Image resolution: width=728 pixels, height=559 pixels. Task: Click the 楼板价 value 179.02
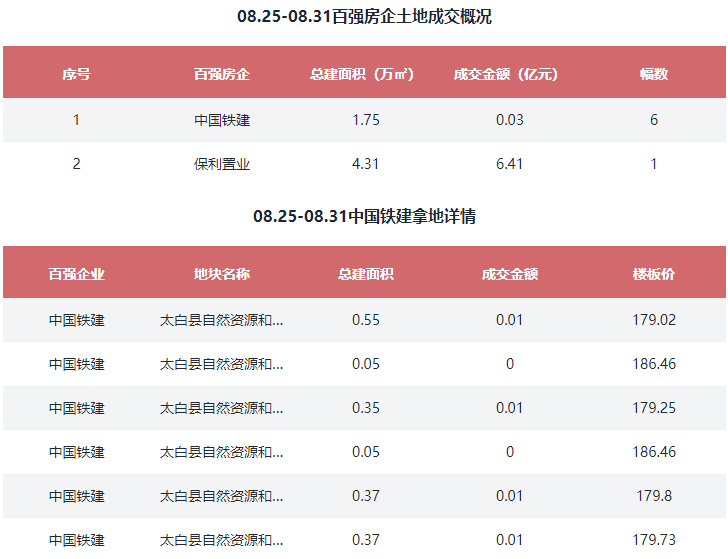click(x=654, y=320)
